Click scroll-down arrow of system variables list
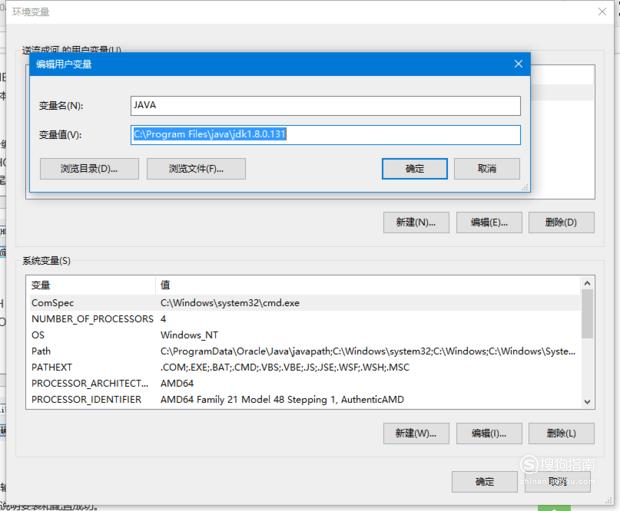 [587, 402]
